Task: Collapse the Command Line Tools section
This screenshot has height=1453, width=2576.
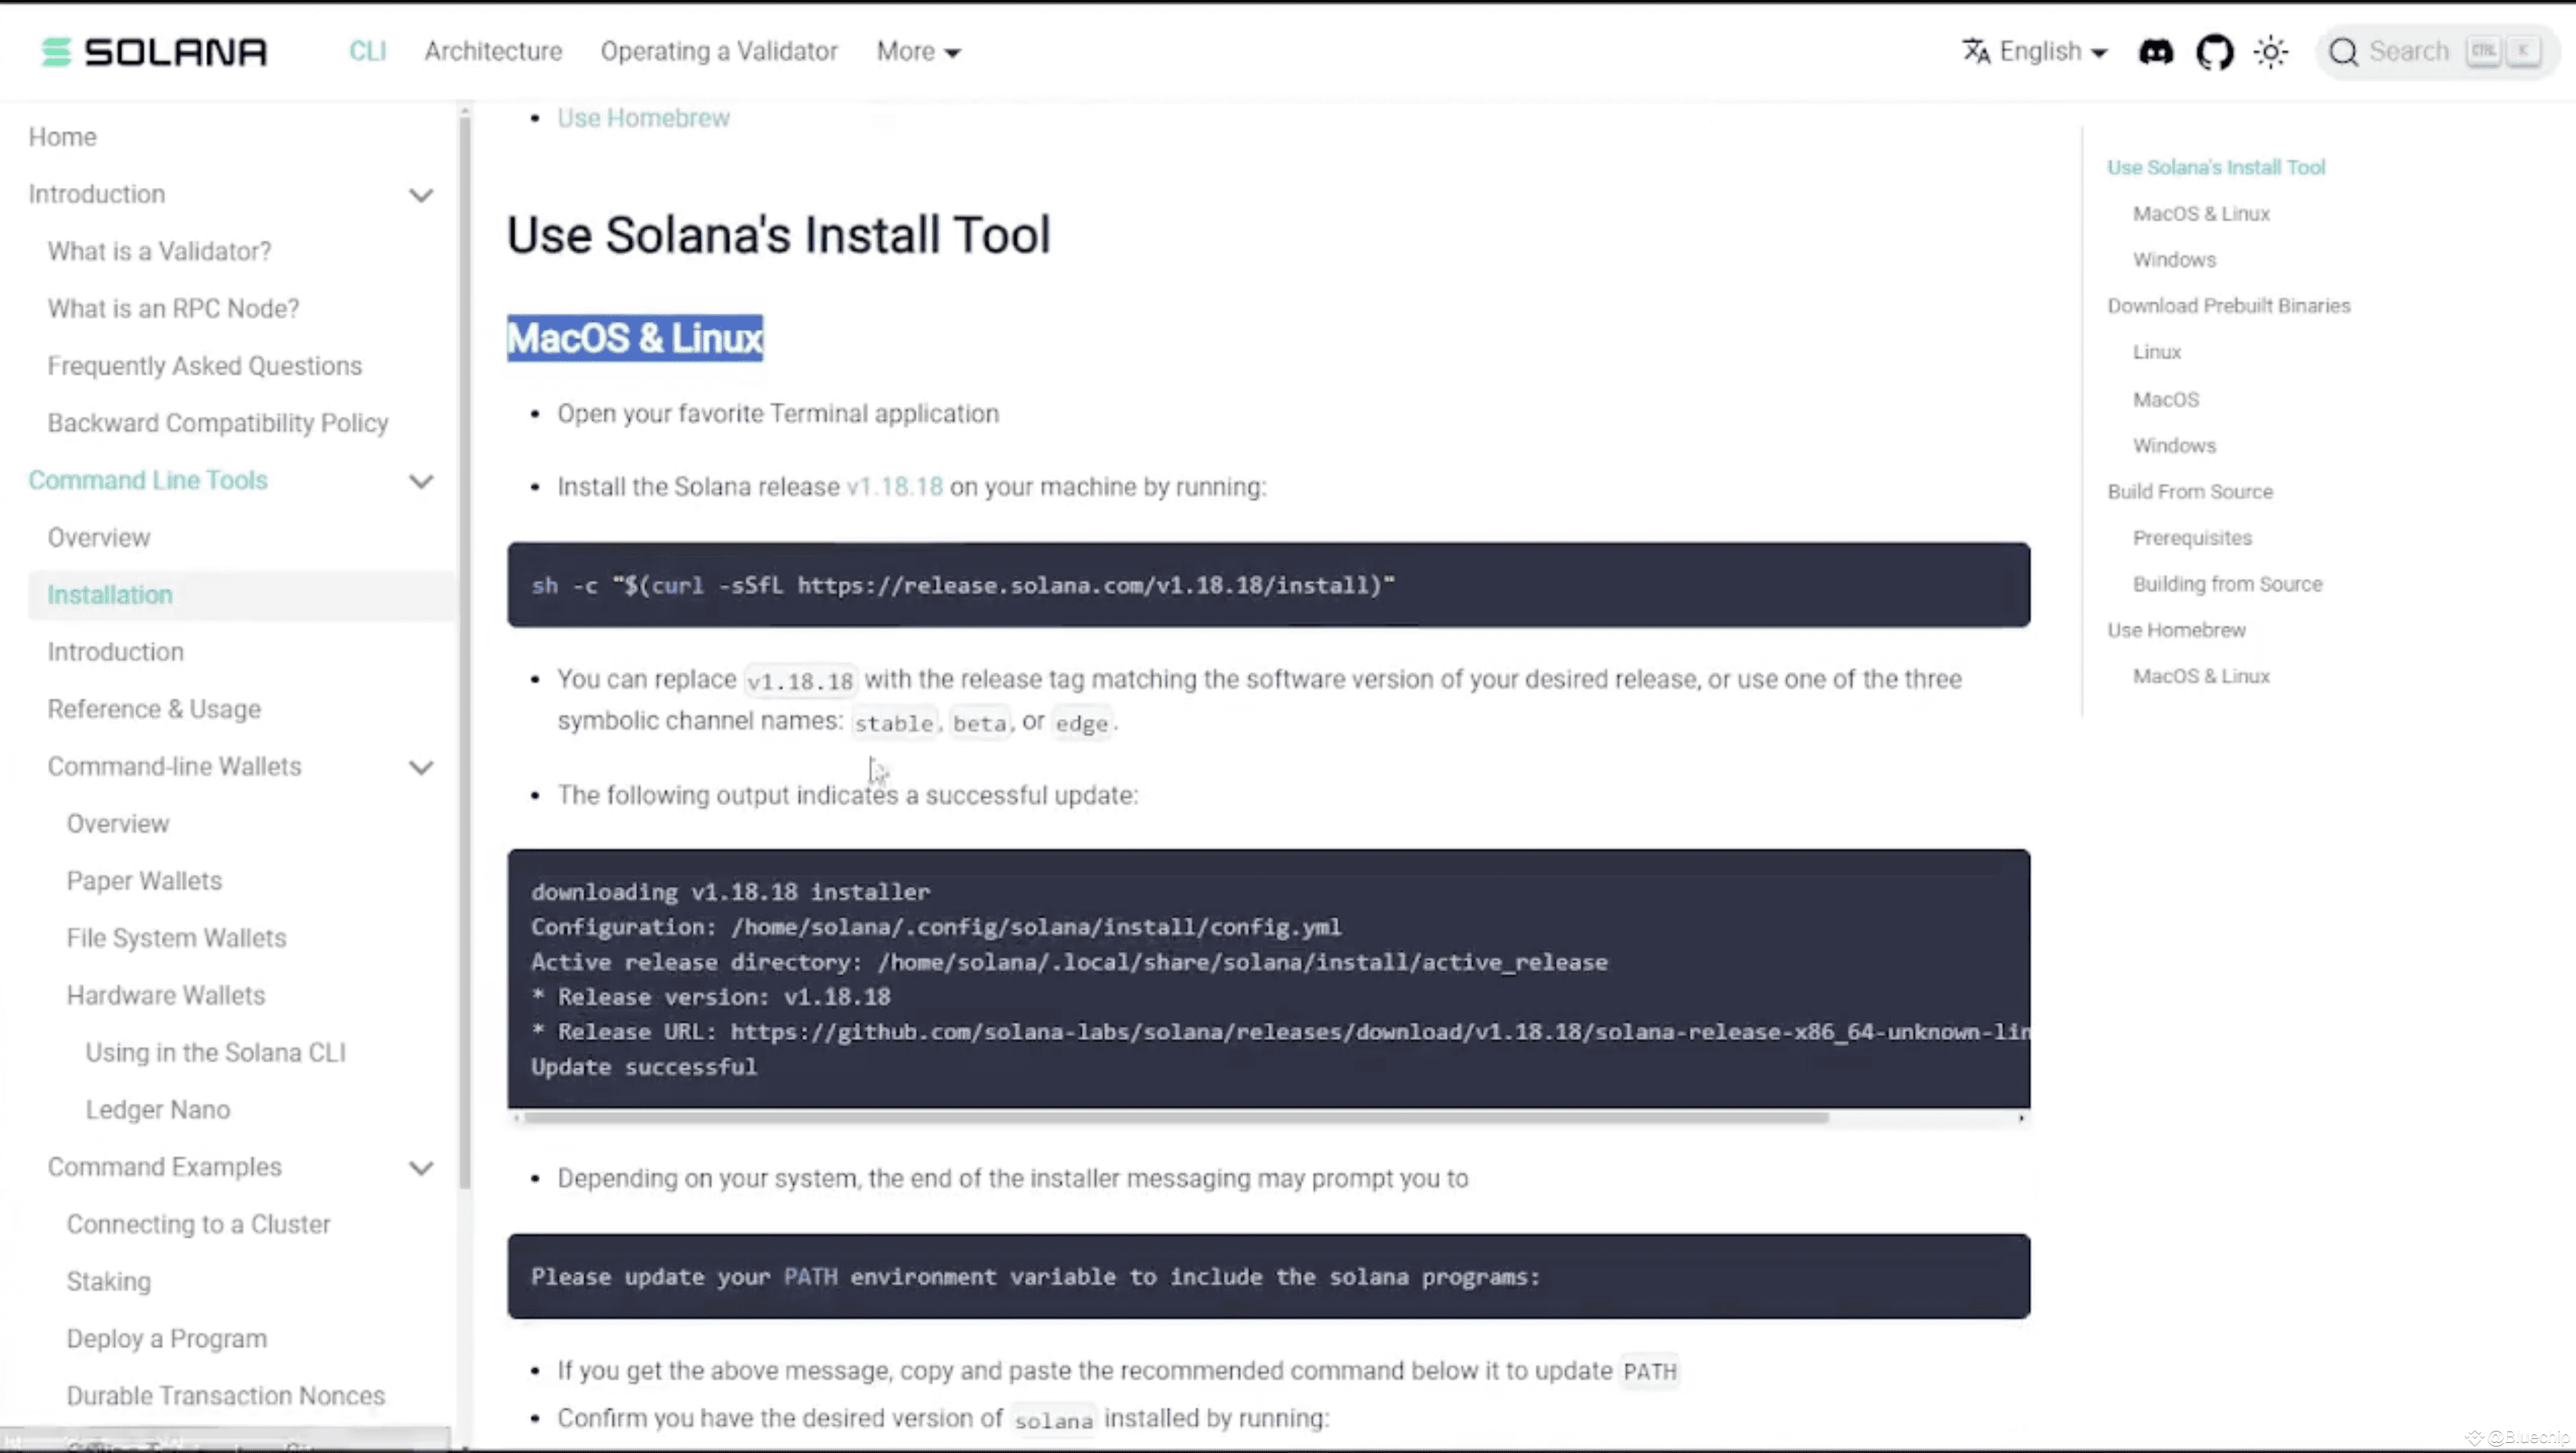Action: coord(421,481)
